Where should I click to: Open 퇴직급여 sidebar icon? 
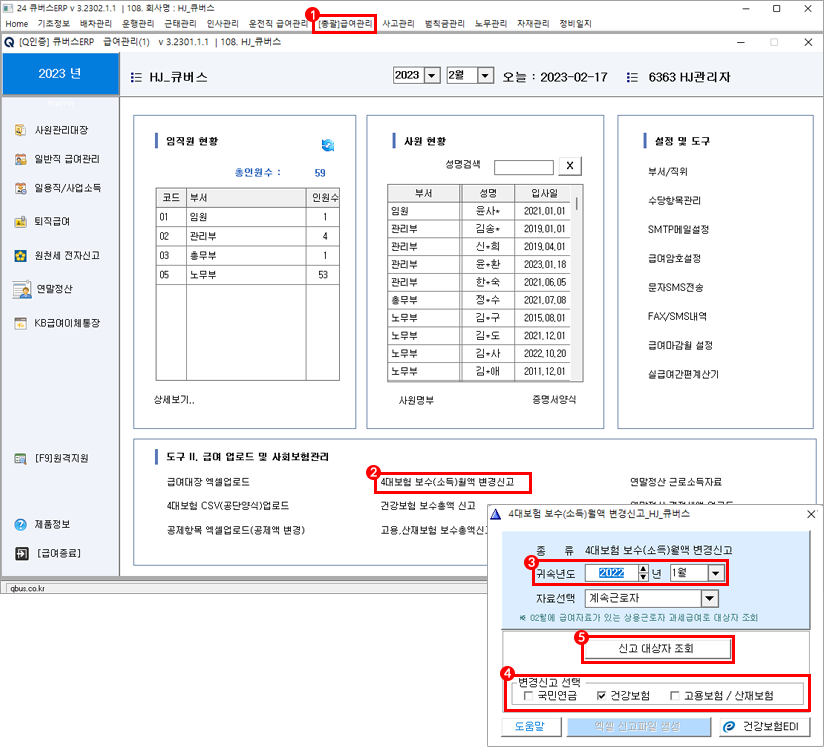[x=20, y=221]
